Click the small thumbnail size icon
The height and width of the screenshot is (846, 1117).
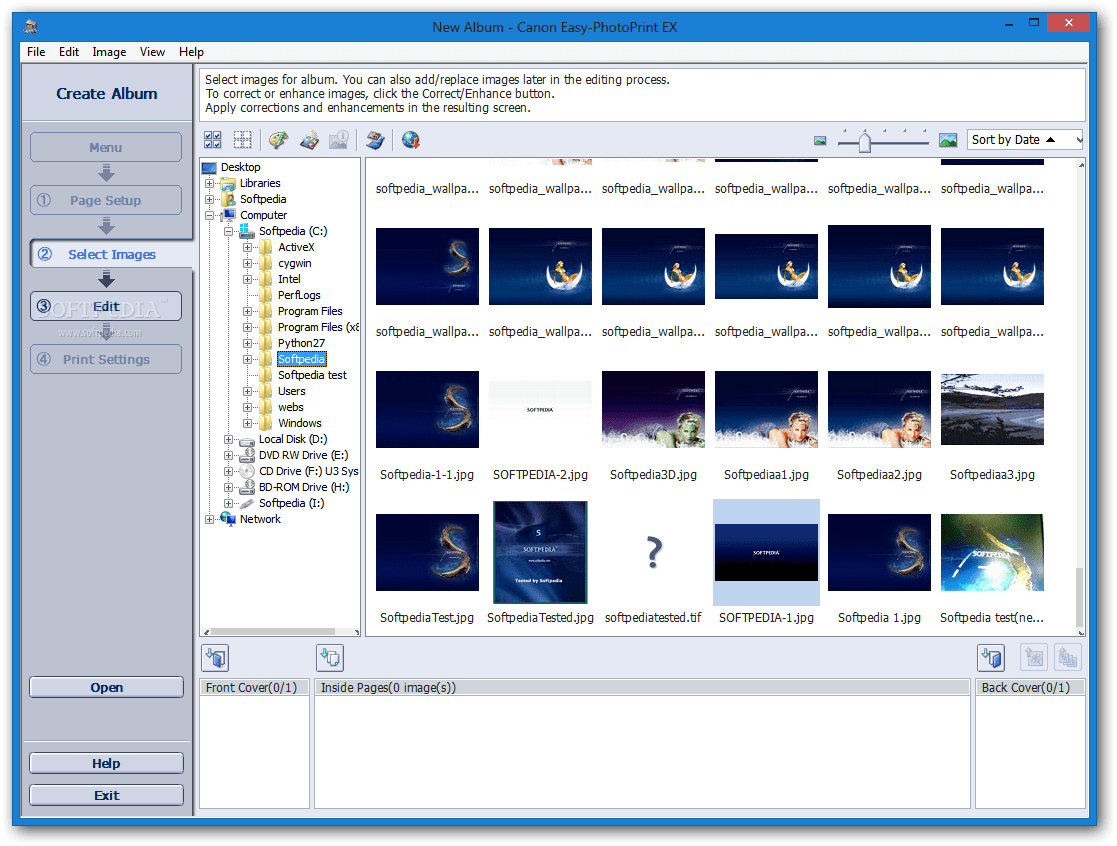820,140
